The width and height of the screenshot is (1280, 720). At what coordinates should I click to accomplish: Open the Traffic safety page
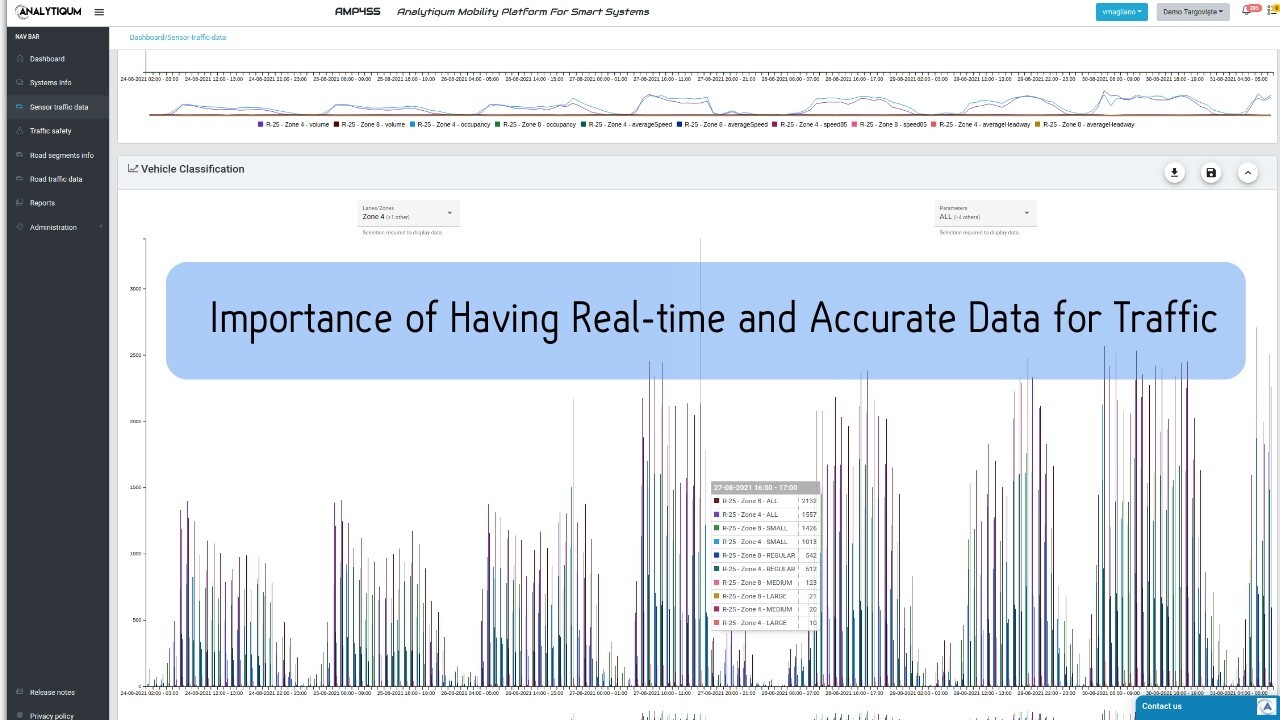tap(50, 130)
